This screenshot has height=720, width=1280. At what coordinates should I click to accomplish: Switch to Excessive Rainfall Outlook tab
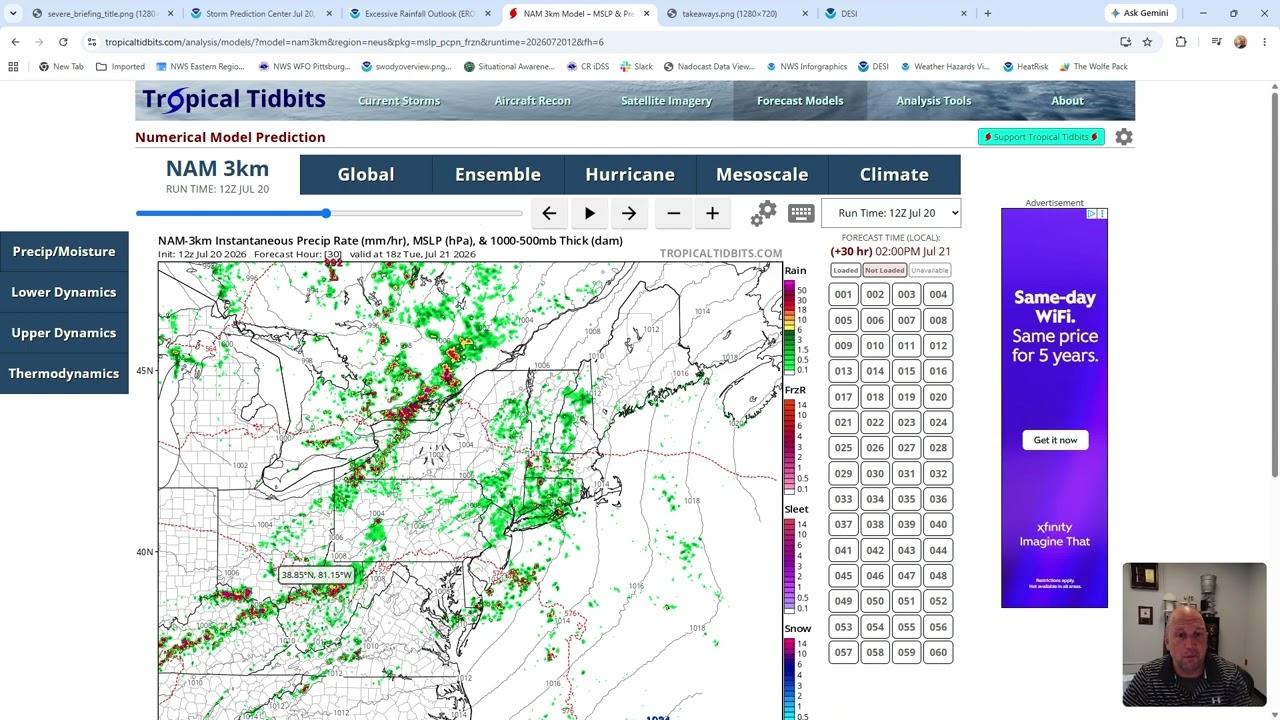(x=419, y=13)
